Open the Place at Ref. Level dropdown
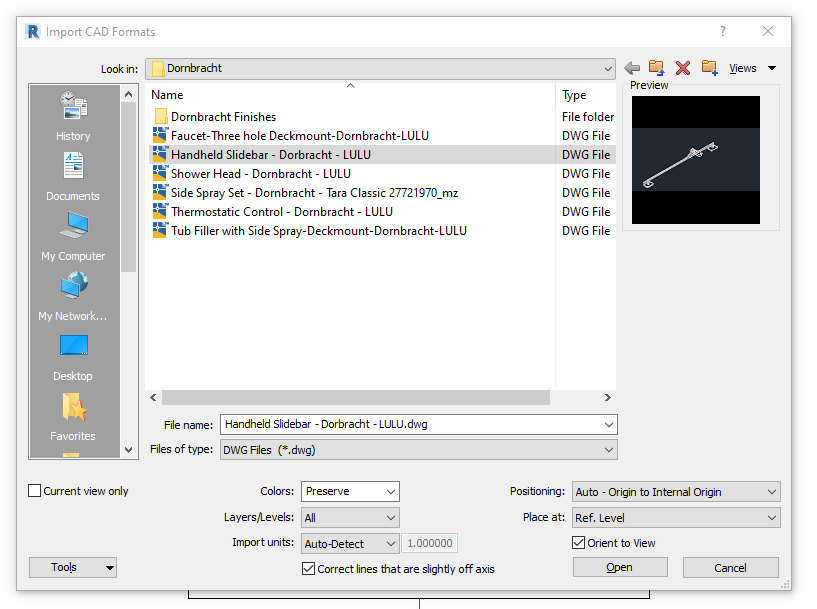The width and height of the screenshot is (817, 609). point(676,518)
